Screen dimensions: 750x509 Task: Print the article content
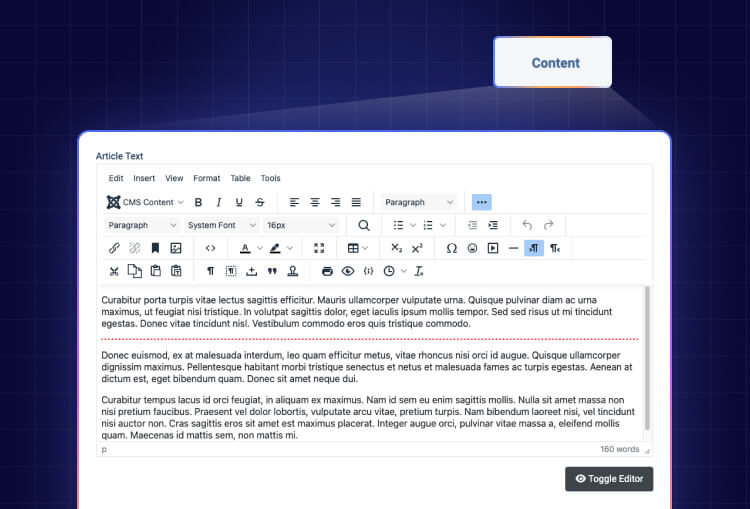(x=327, y=271)
